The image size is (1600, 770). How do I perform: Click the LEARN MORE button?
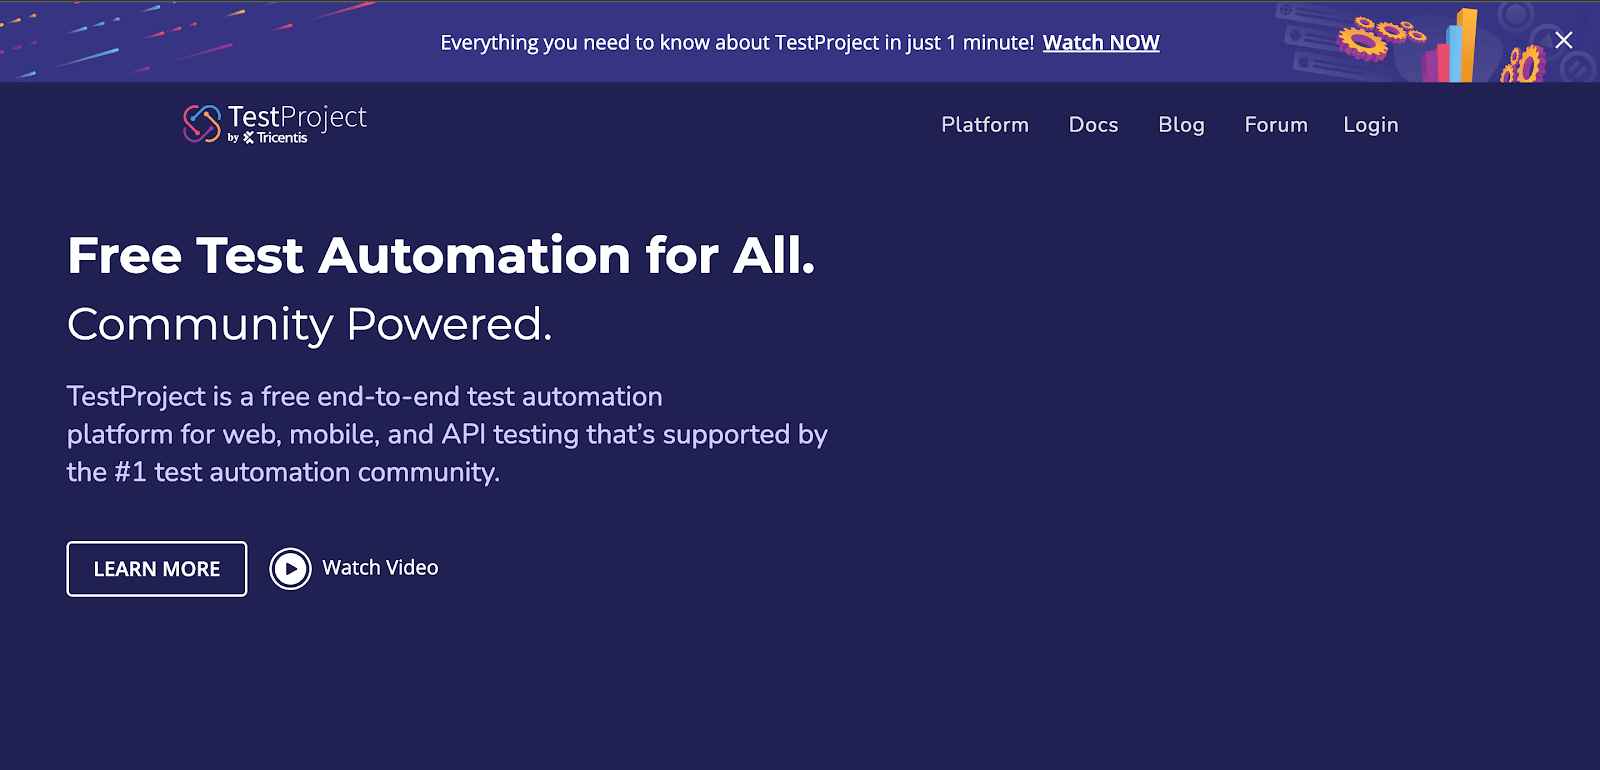(156, 568)
